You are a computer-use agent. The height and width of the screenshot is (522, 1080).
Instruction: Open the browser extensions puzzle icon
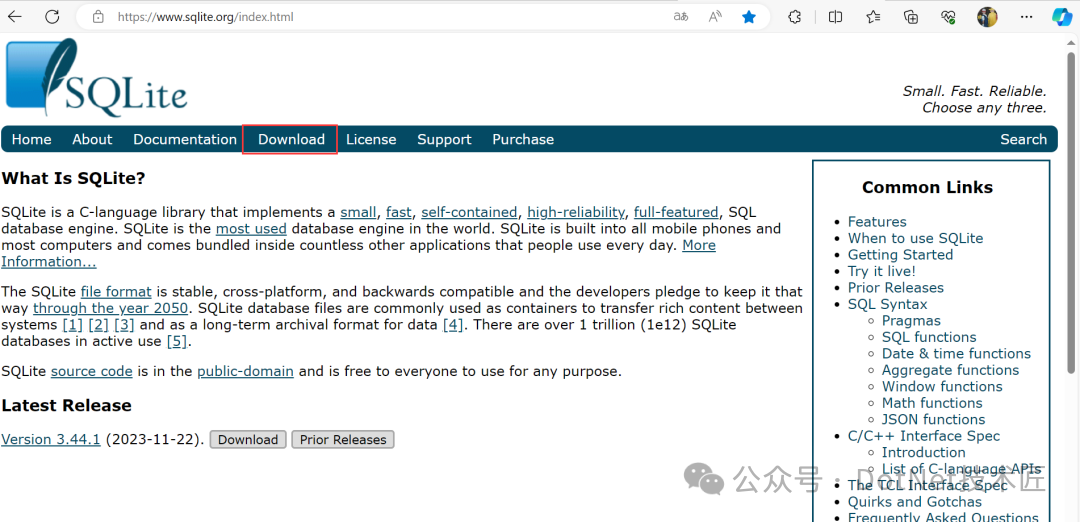[795, 17]
